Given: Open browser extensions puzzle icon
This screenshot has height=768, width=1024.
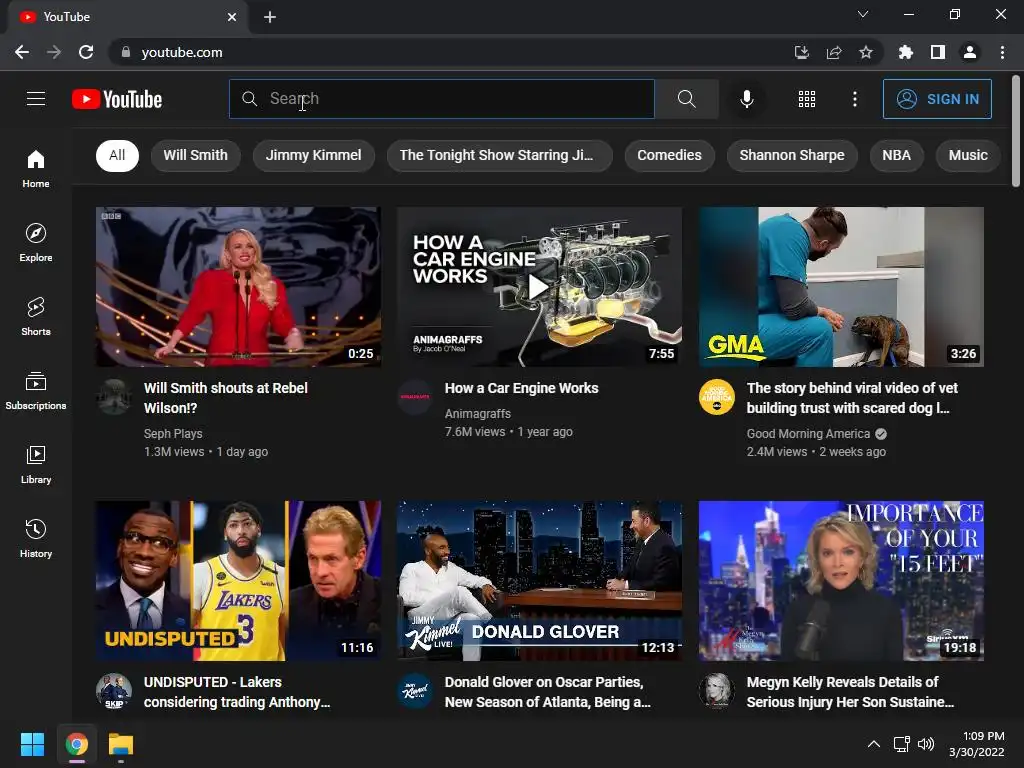Looking at the screenshot, I should [x=905, y=52].
